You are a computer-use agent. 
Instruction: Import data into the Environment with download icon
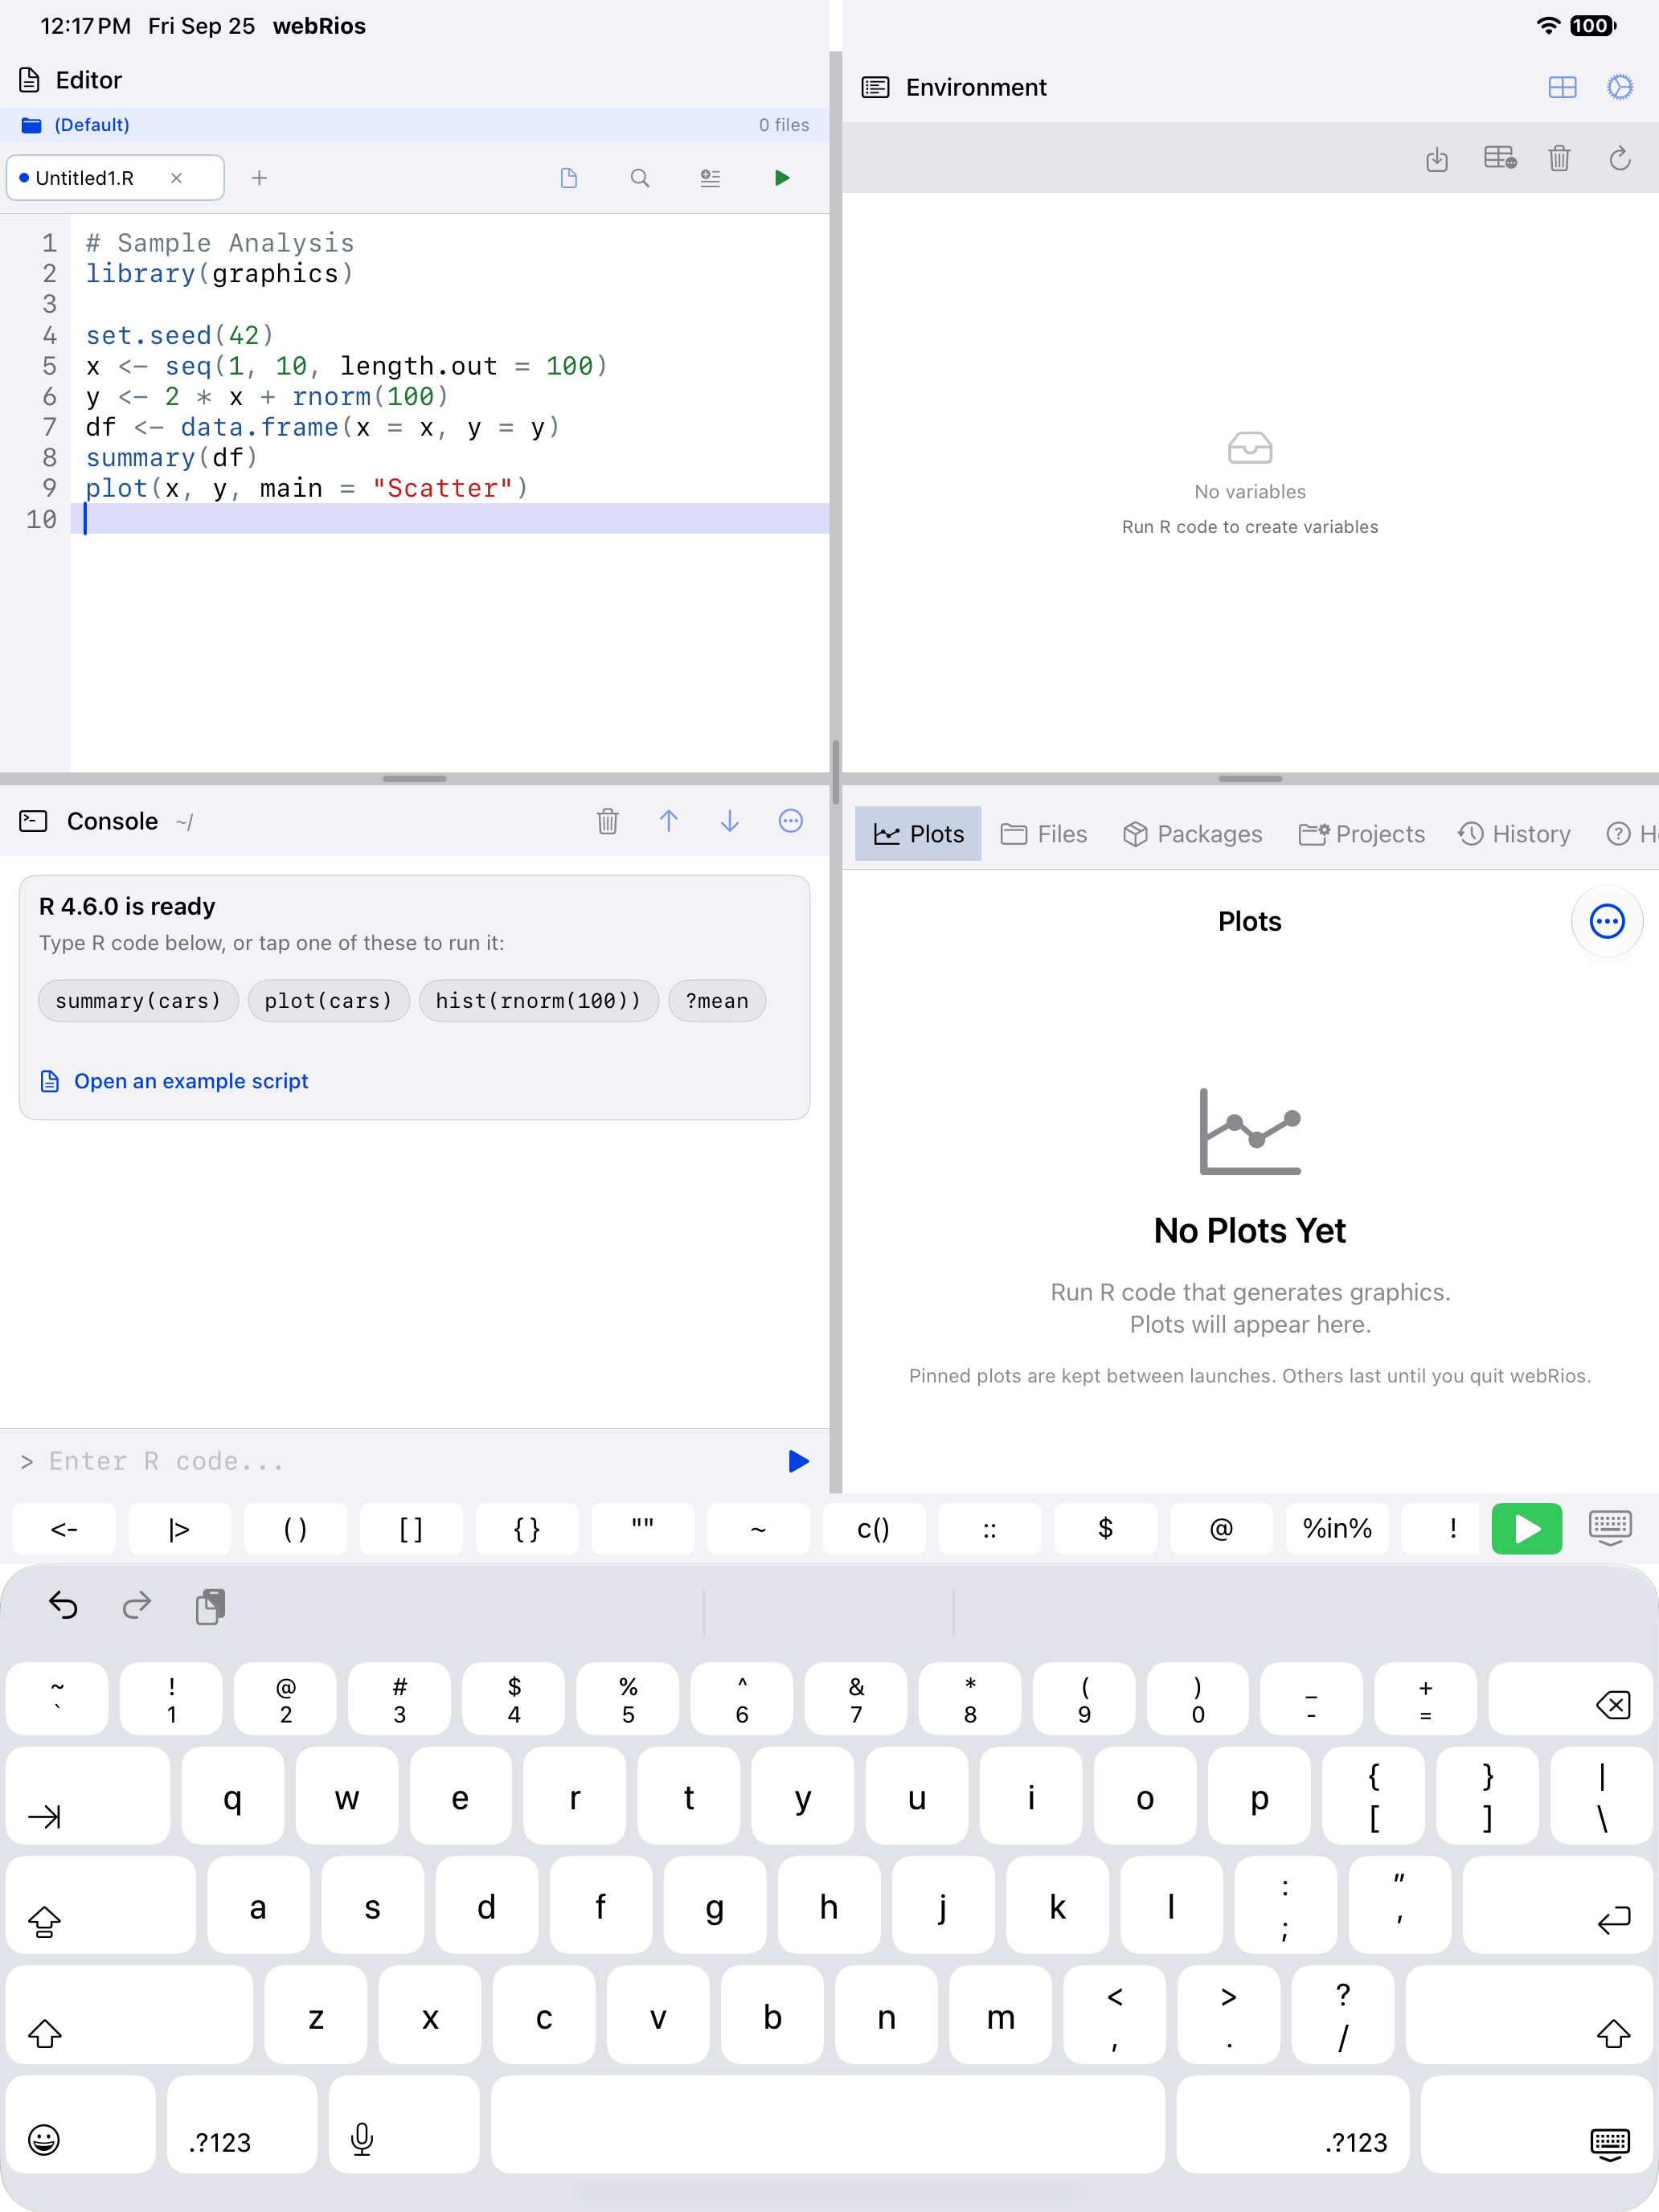(1437, 158)
